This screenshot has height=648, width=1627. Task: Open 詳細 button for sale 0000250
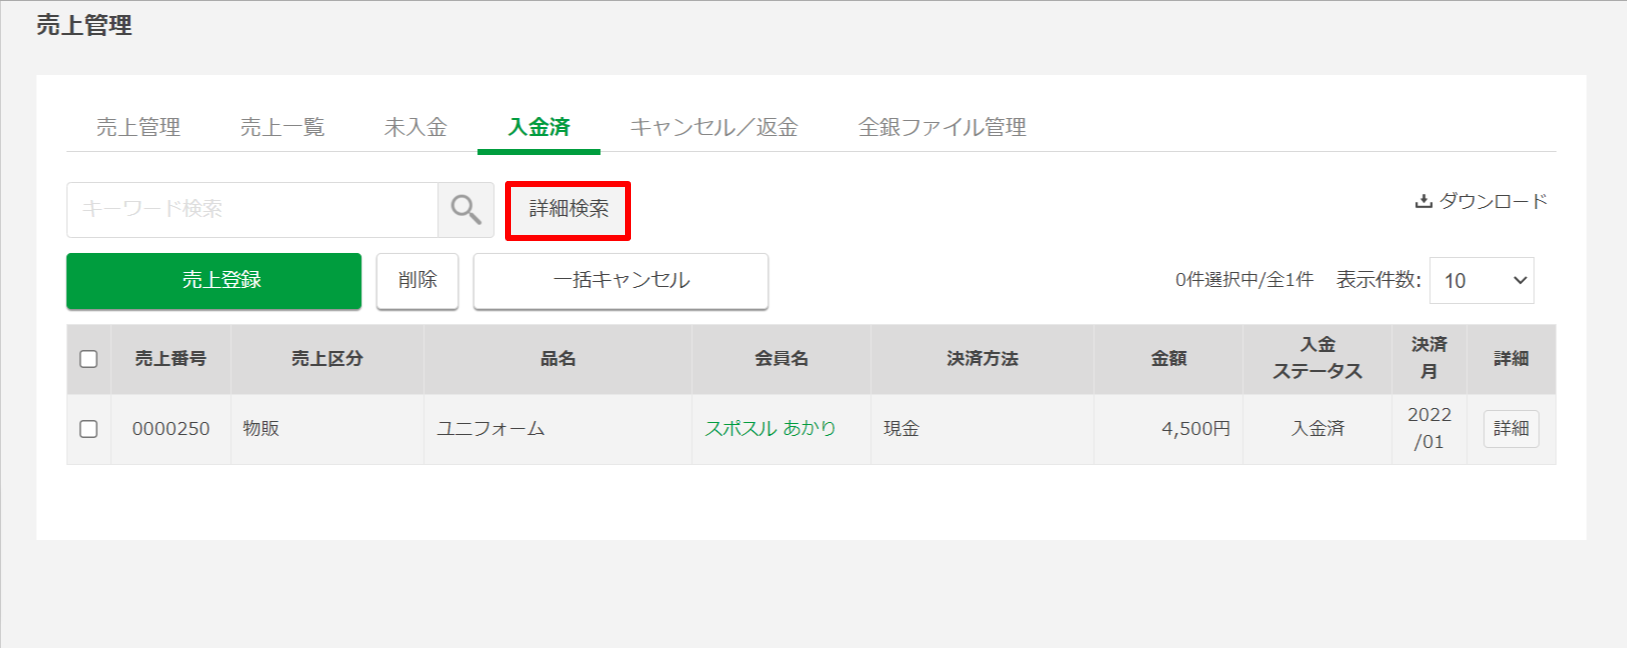pos(1511,428)
